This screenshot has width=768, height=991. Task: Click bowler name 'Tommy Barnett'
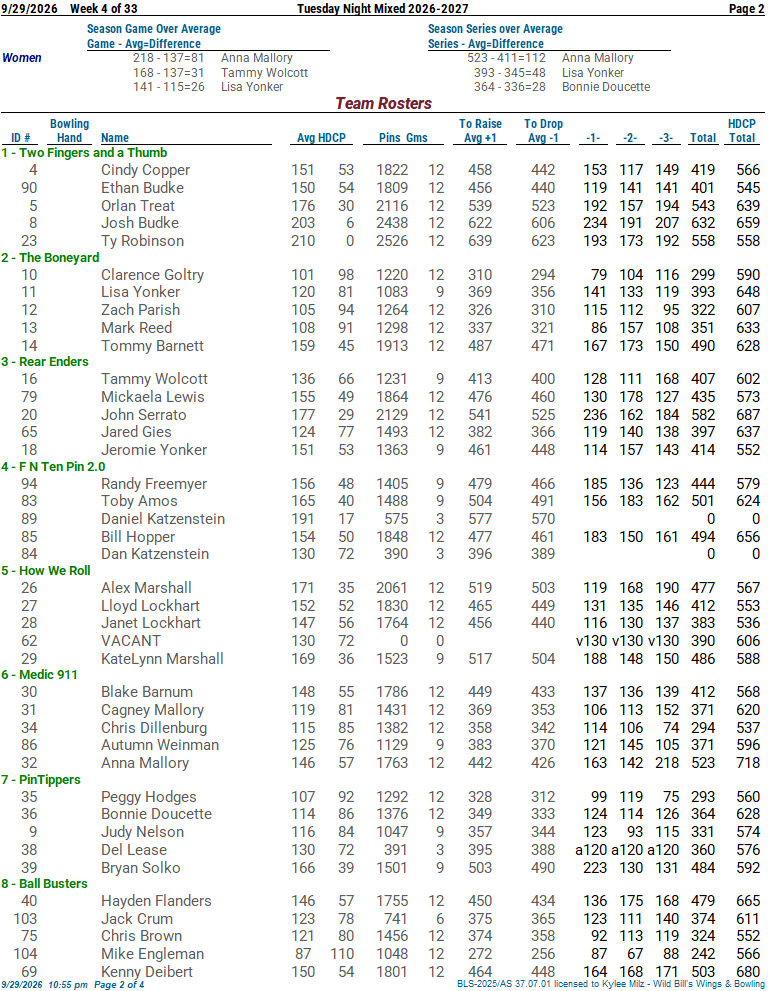[152, 346]
